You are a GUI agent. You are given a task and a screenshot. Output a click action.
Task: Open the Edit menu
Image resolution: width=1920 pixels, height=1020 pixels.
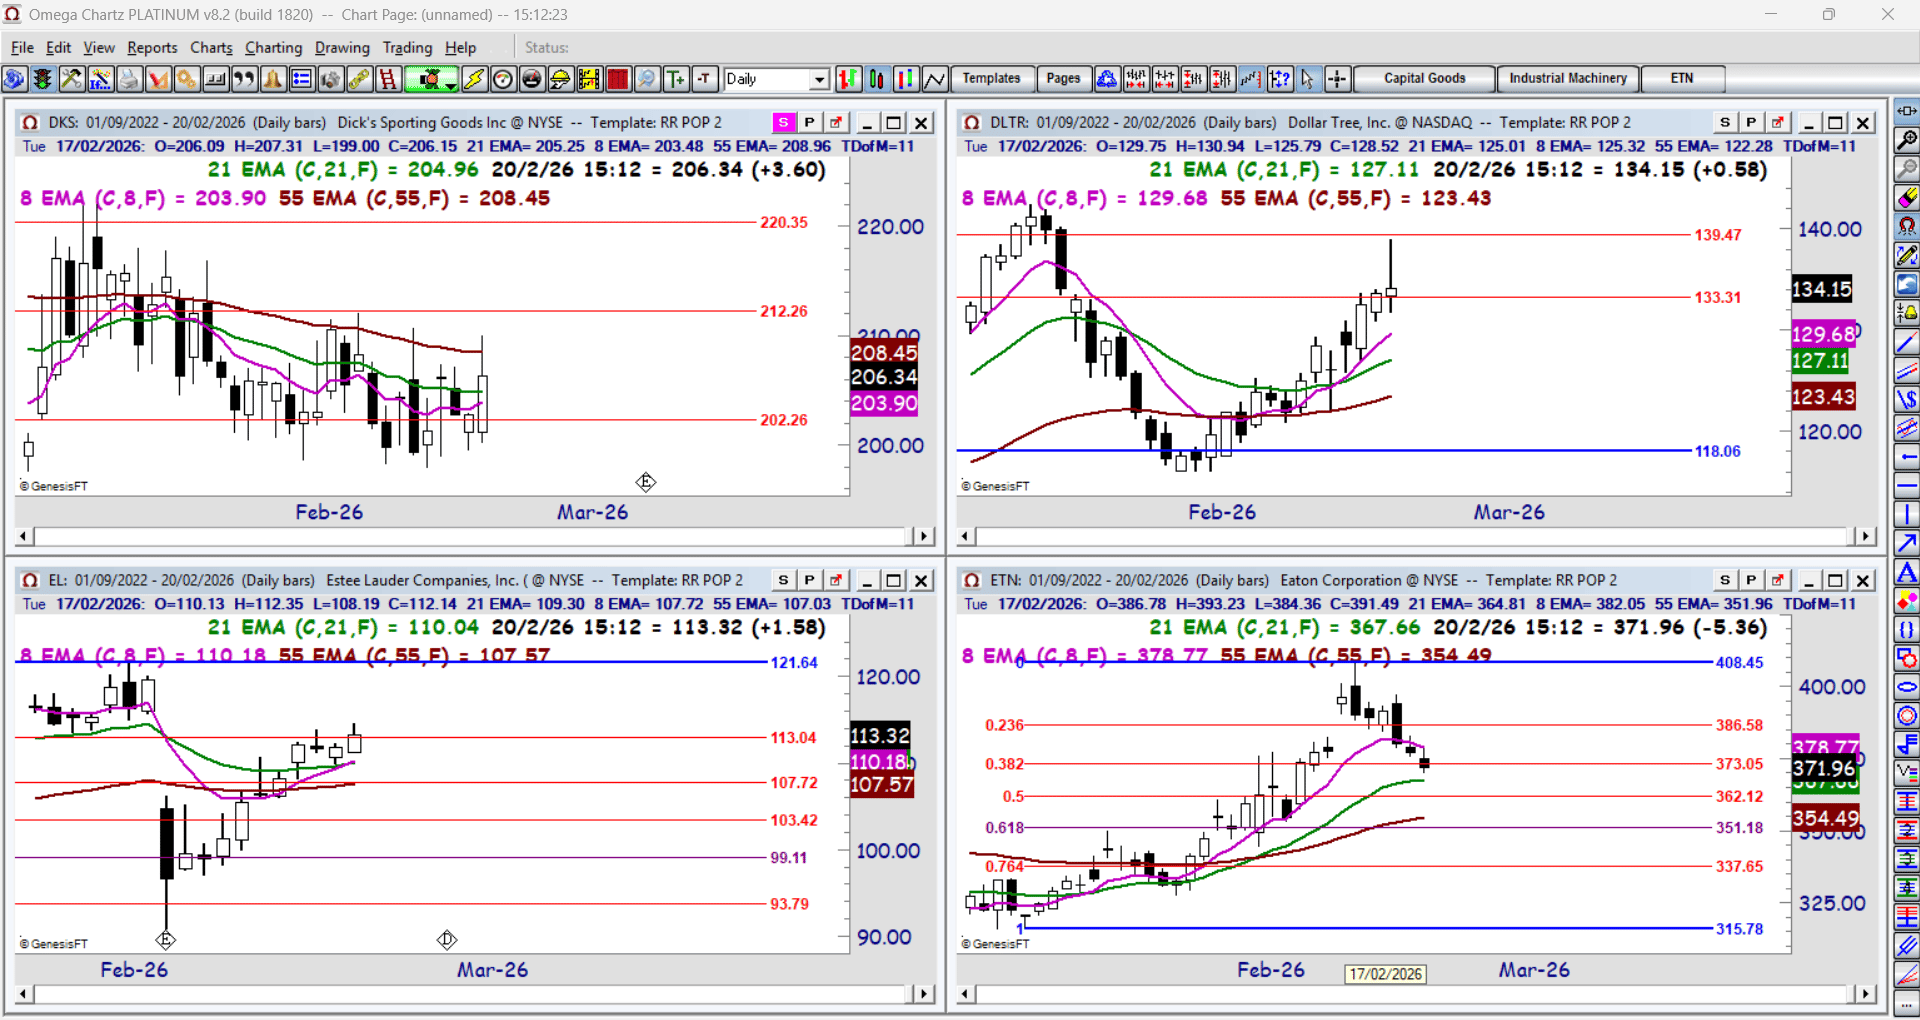(58, 47)
